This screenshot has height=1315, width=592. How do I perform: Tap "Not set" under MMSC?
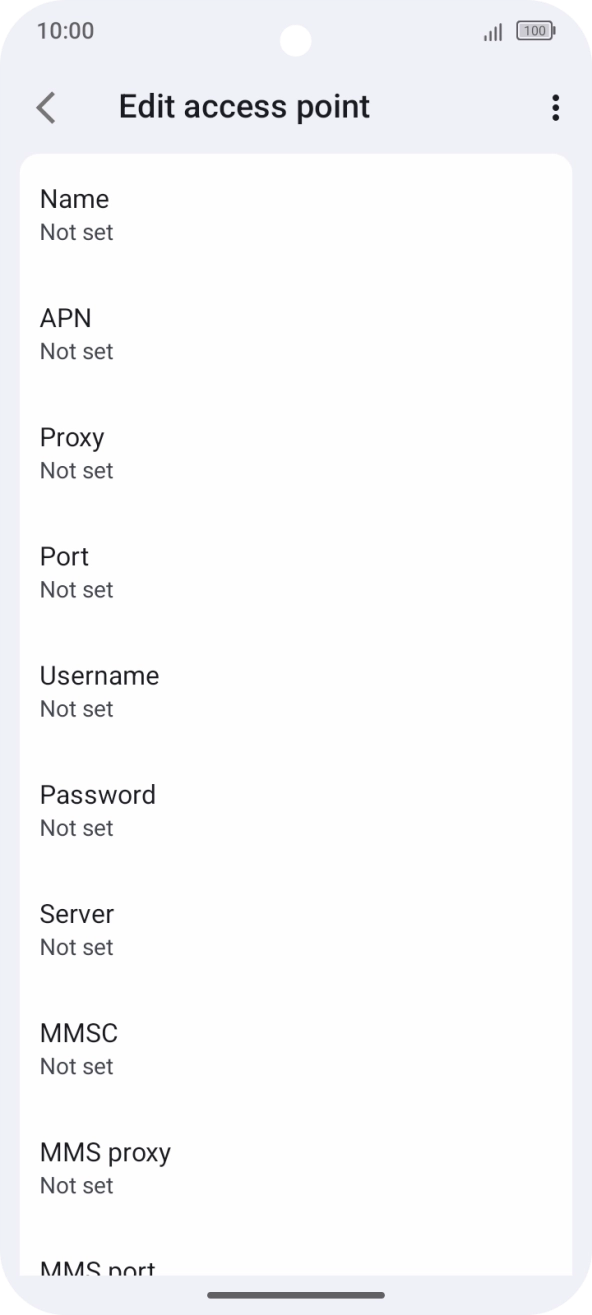77,1066
